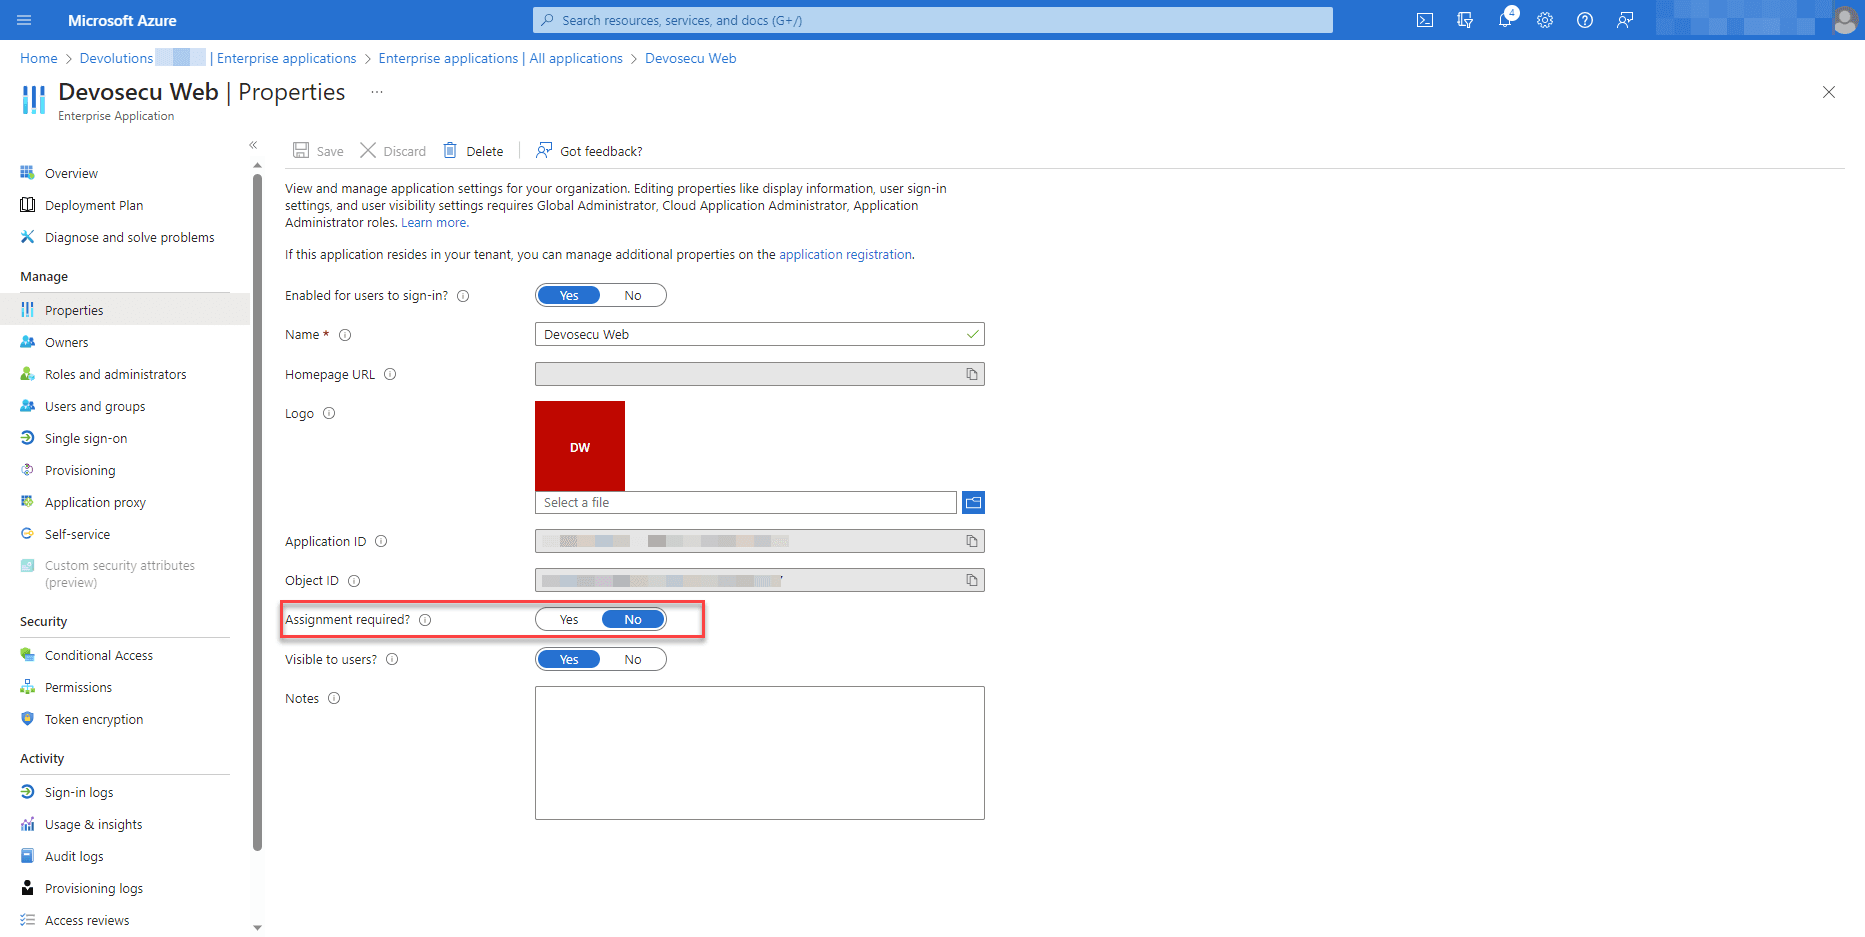Browse for a logo file
Viewport: 1865px width, 937px height.
pyautogui.click(x=973, y=502)
